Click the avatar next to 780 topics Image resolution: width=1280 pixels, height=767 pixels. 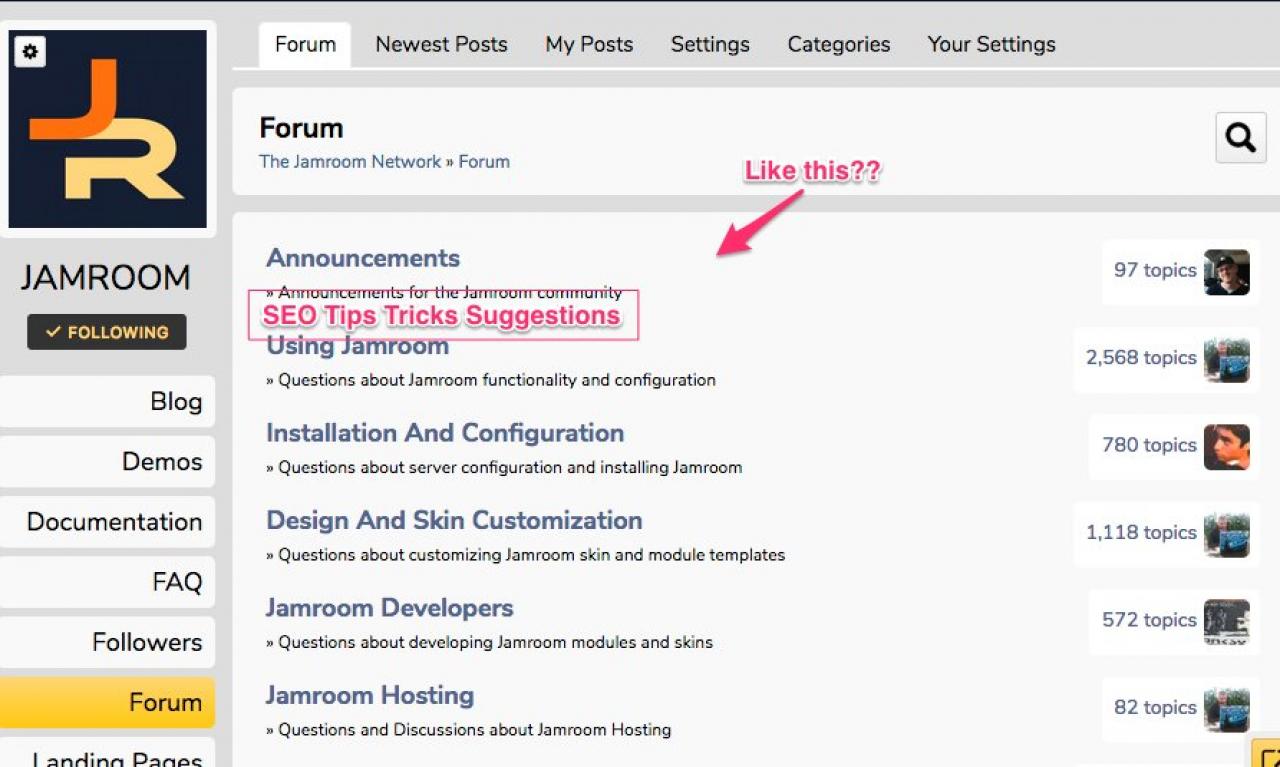point(1226,446)
